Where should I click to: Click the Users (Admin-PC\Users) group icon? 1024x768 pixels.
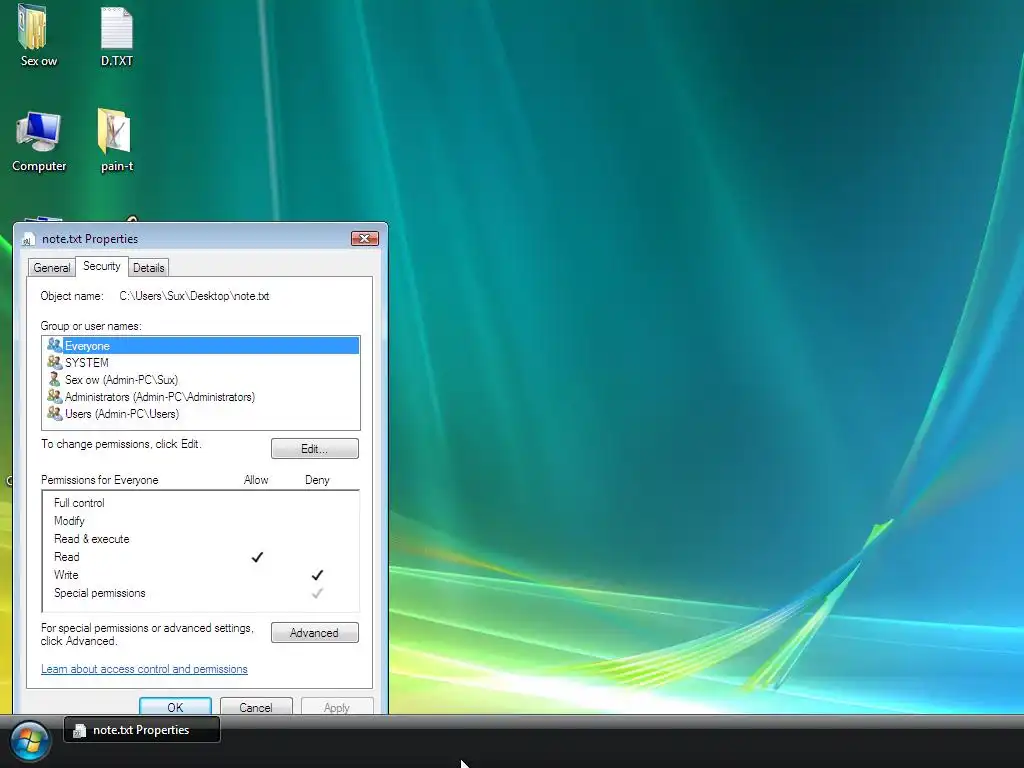click(x=55, y=413)
